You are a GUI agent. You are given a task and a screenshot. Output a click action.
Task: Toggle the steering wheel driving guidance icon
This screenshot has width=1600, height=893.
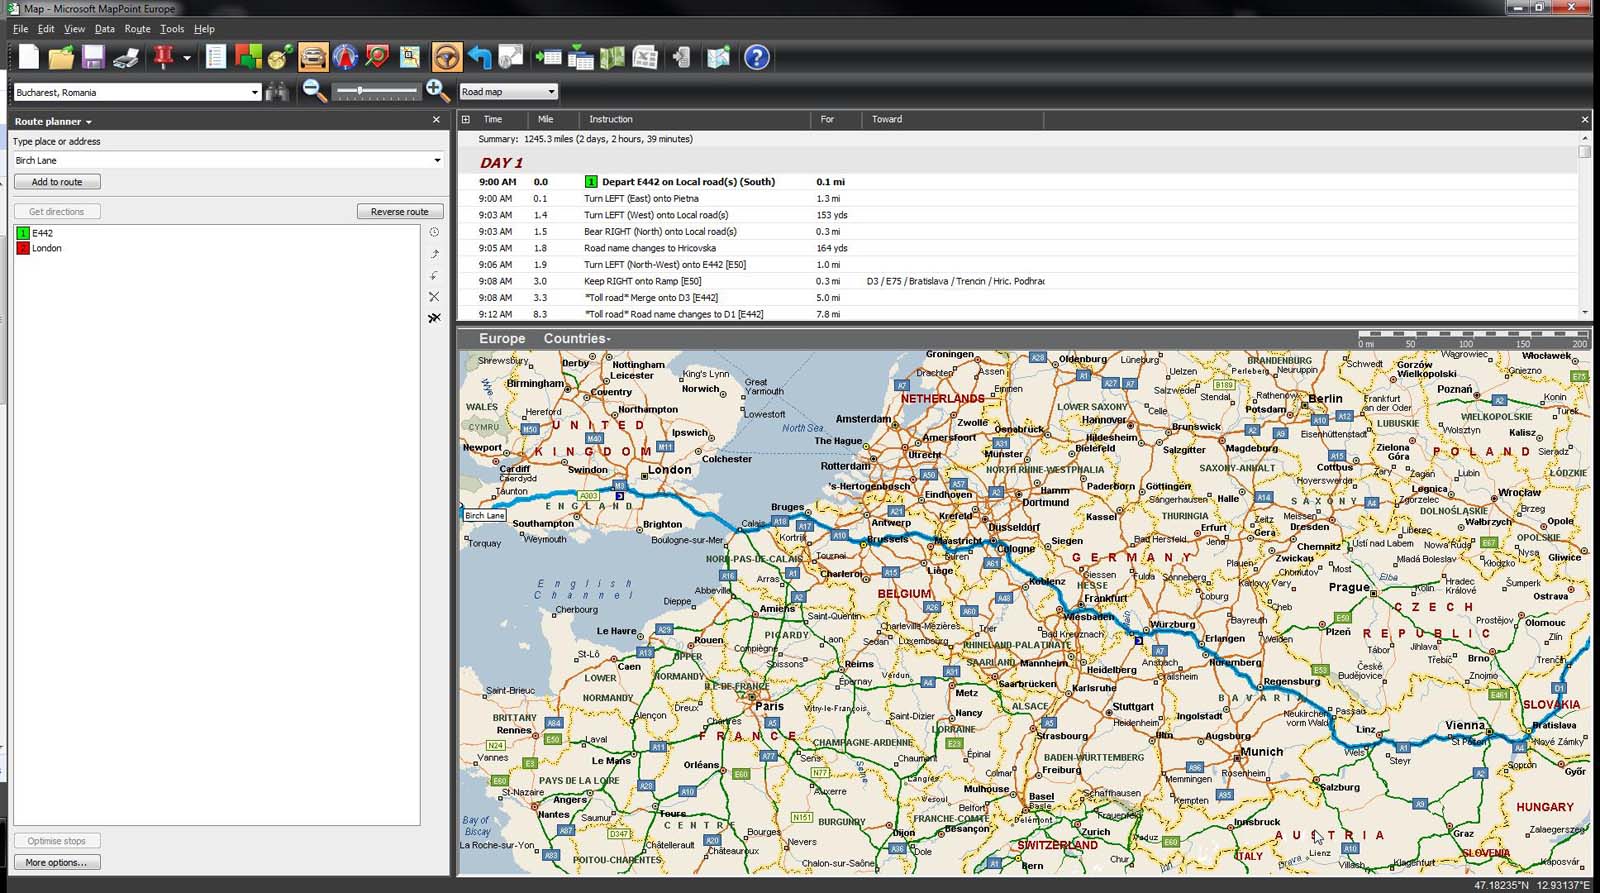coord(447,57)
